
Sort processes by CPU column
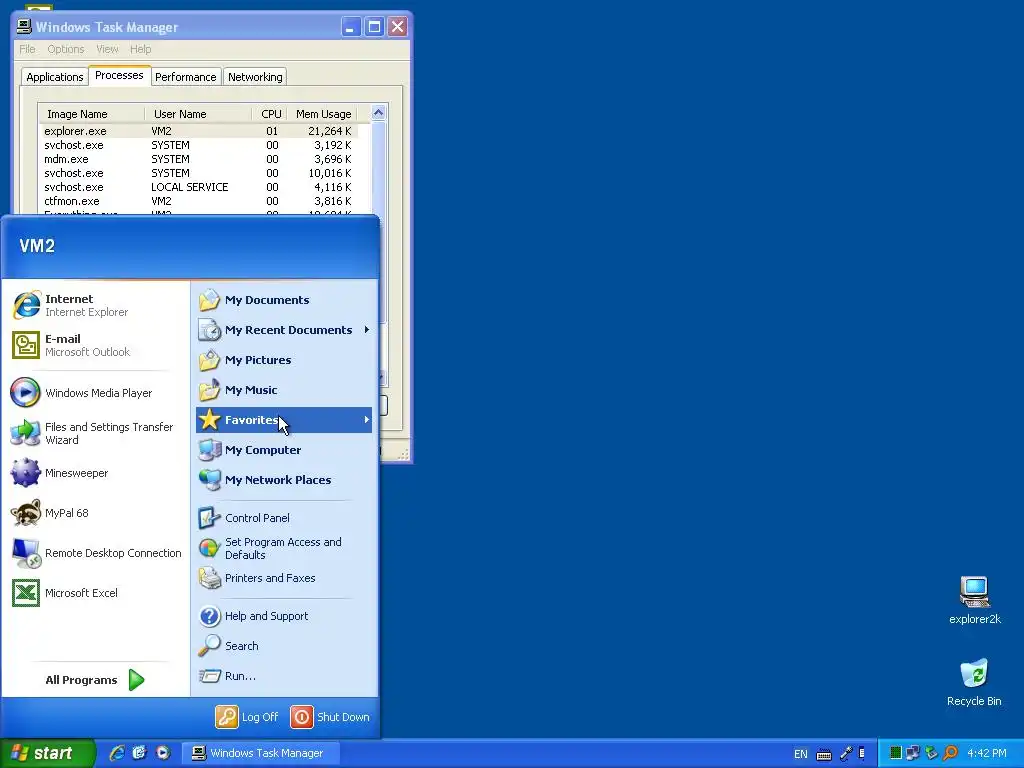[x=270, y=114]
